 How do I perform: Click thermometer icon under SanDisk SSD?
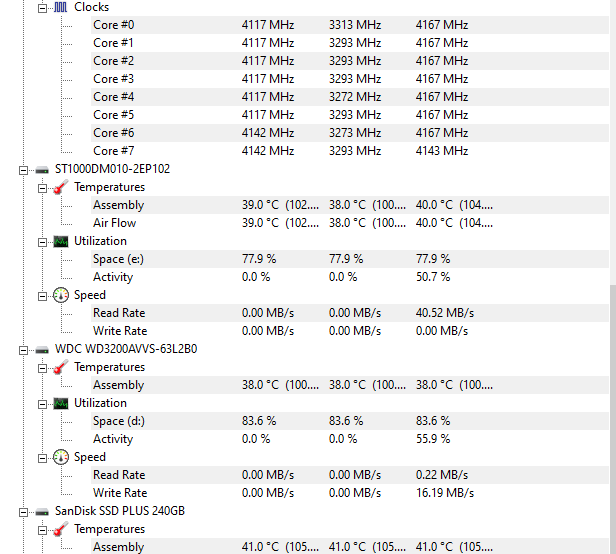(x=60, y=530)
